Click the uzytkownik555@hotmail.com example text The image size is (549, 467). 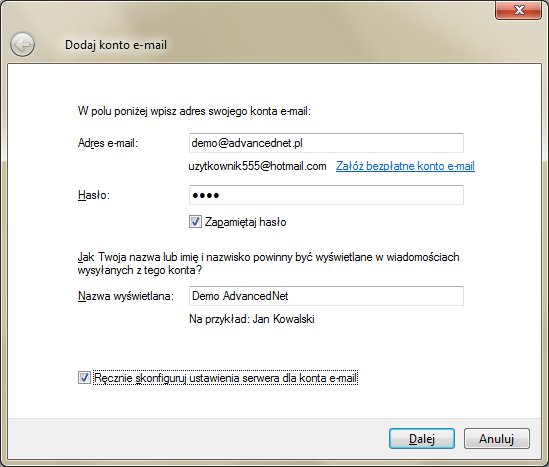point(257,166)
